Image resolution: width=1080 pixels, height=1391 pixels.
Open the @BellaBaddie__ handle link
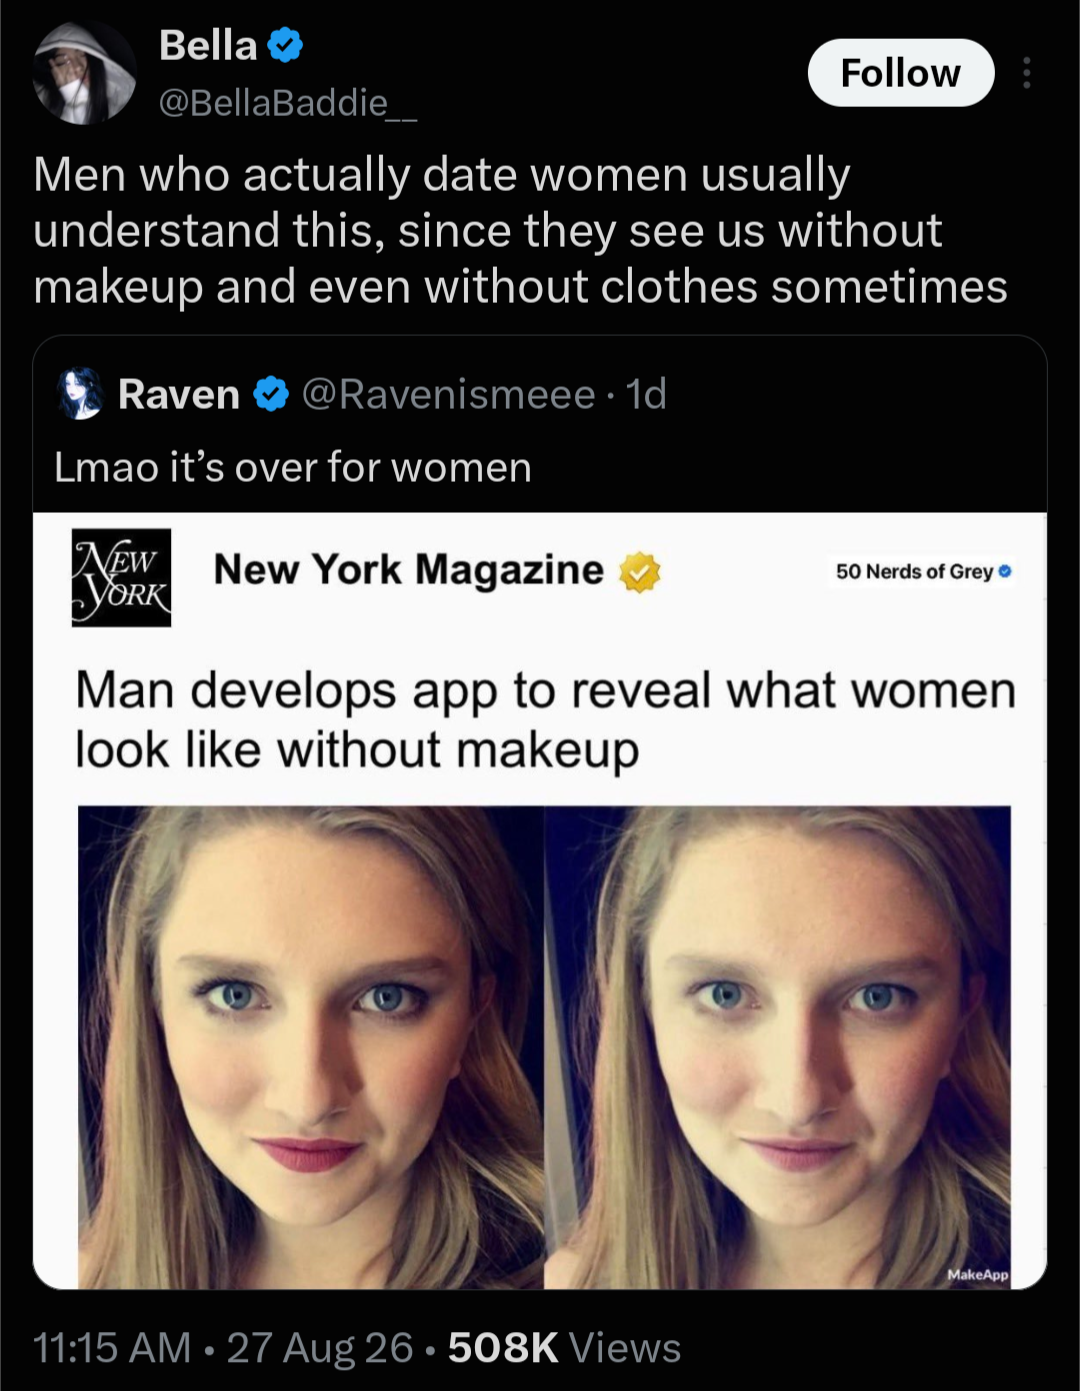pos(288,103)
